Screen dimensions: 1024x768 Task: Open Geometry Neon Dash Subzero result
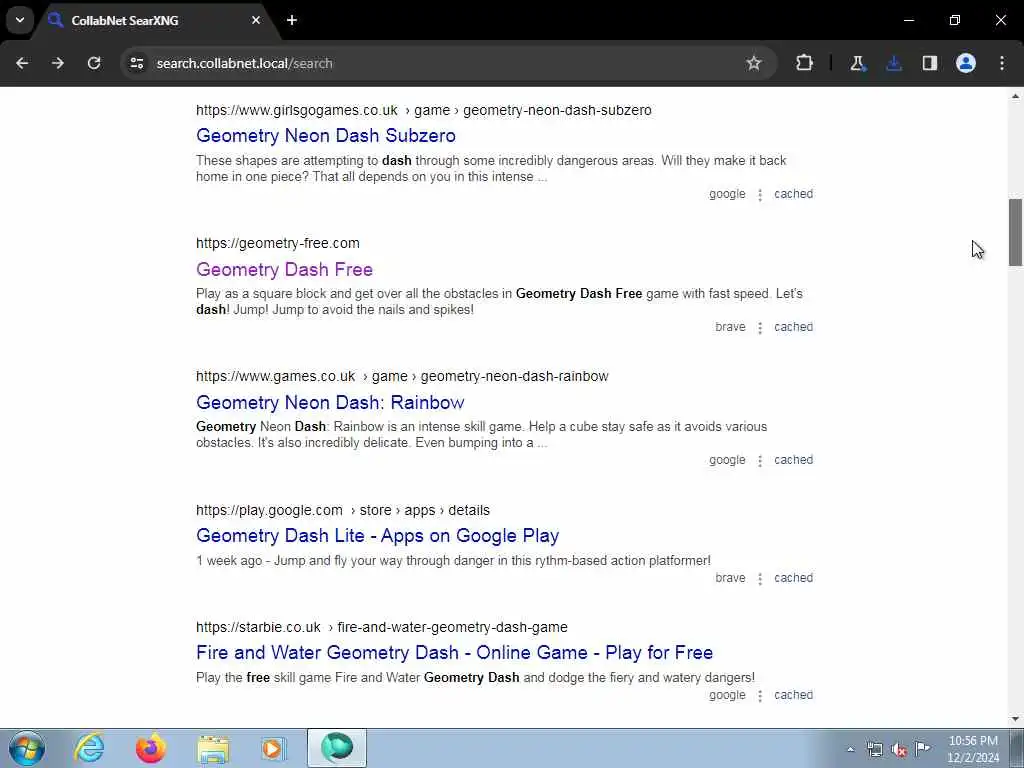[x=326, y=135]
